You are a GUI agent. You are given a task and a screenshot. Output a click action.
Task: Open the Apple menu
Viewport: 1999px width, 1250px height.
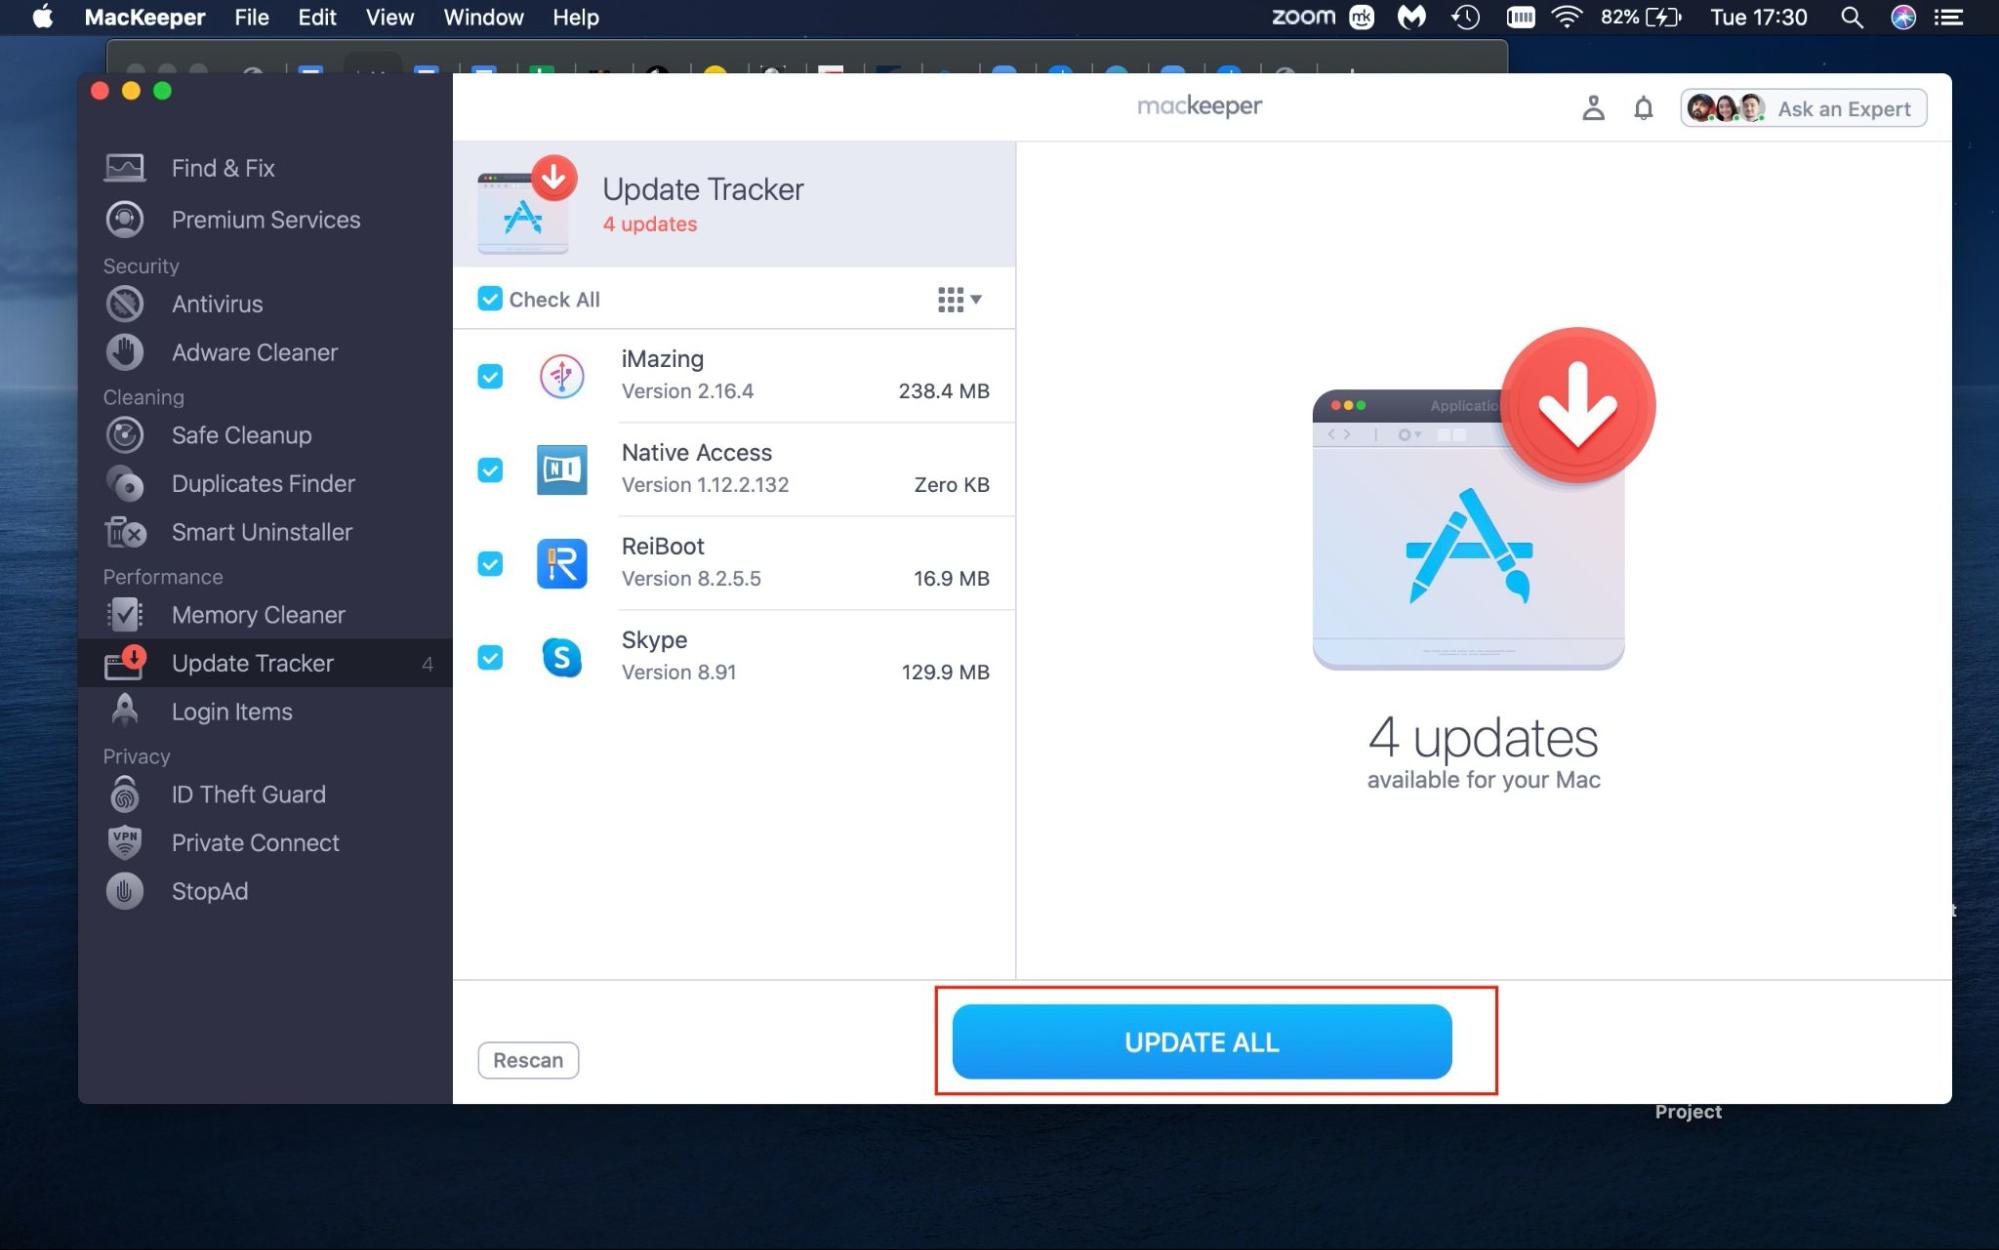click(42, 17)
